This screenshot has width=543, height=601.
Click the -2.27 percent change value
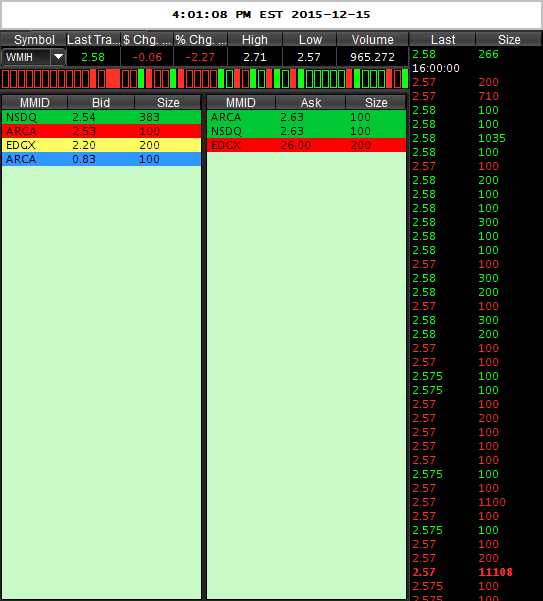pos(200,57)
